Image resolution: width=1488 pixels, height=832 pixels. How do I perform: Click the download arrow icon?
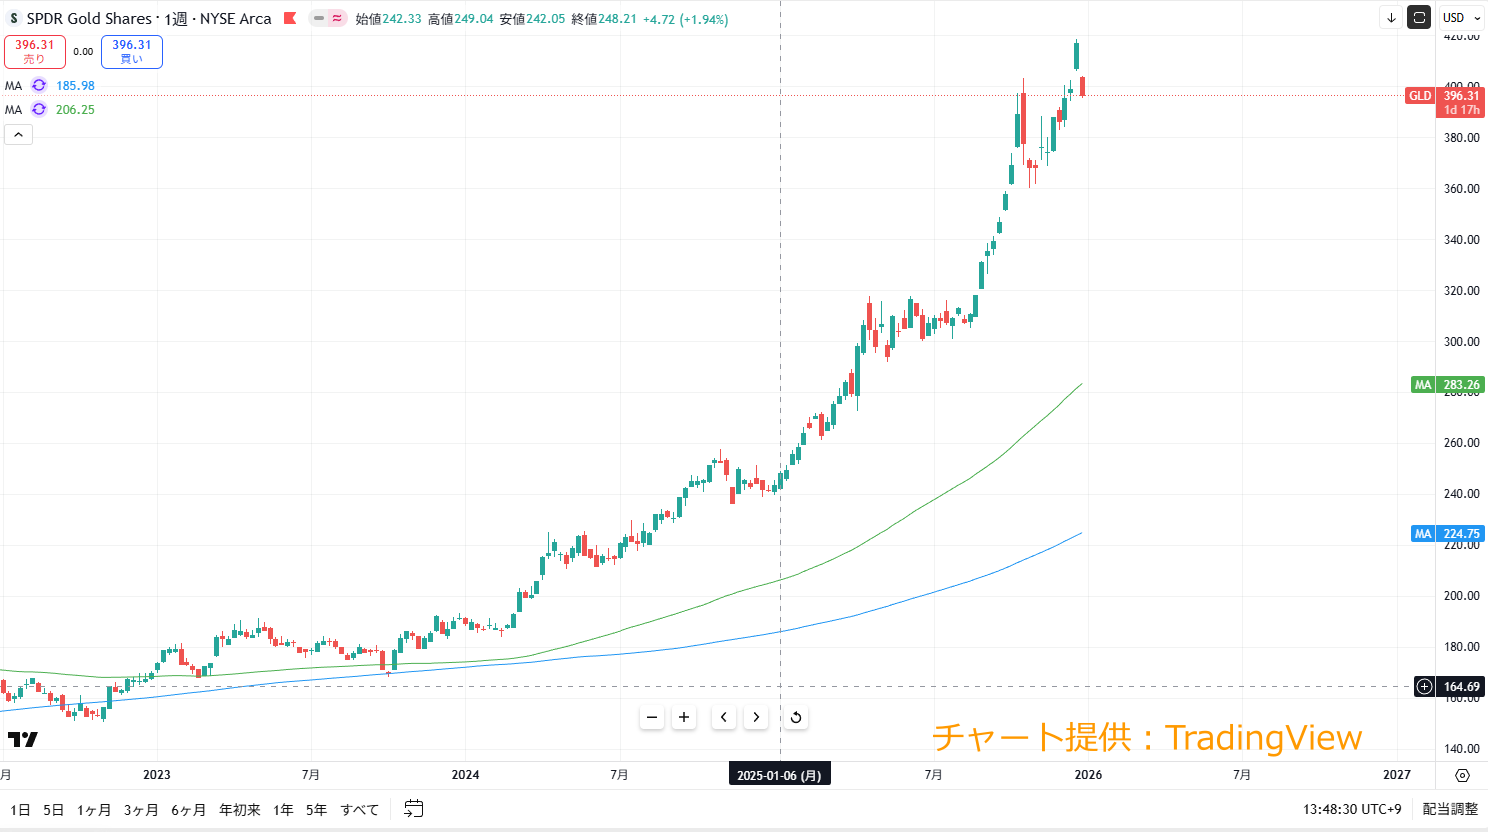[x=1391, y=18]
